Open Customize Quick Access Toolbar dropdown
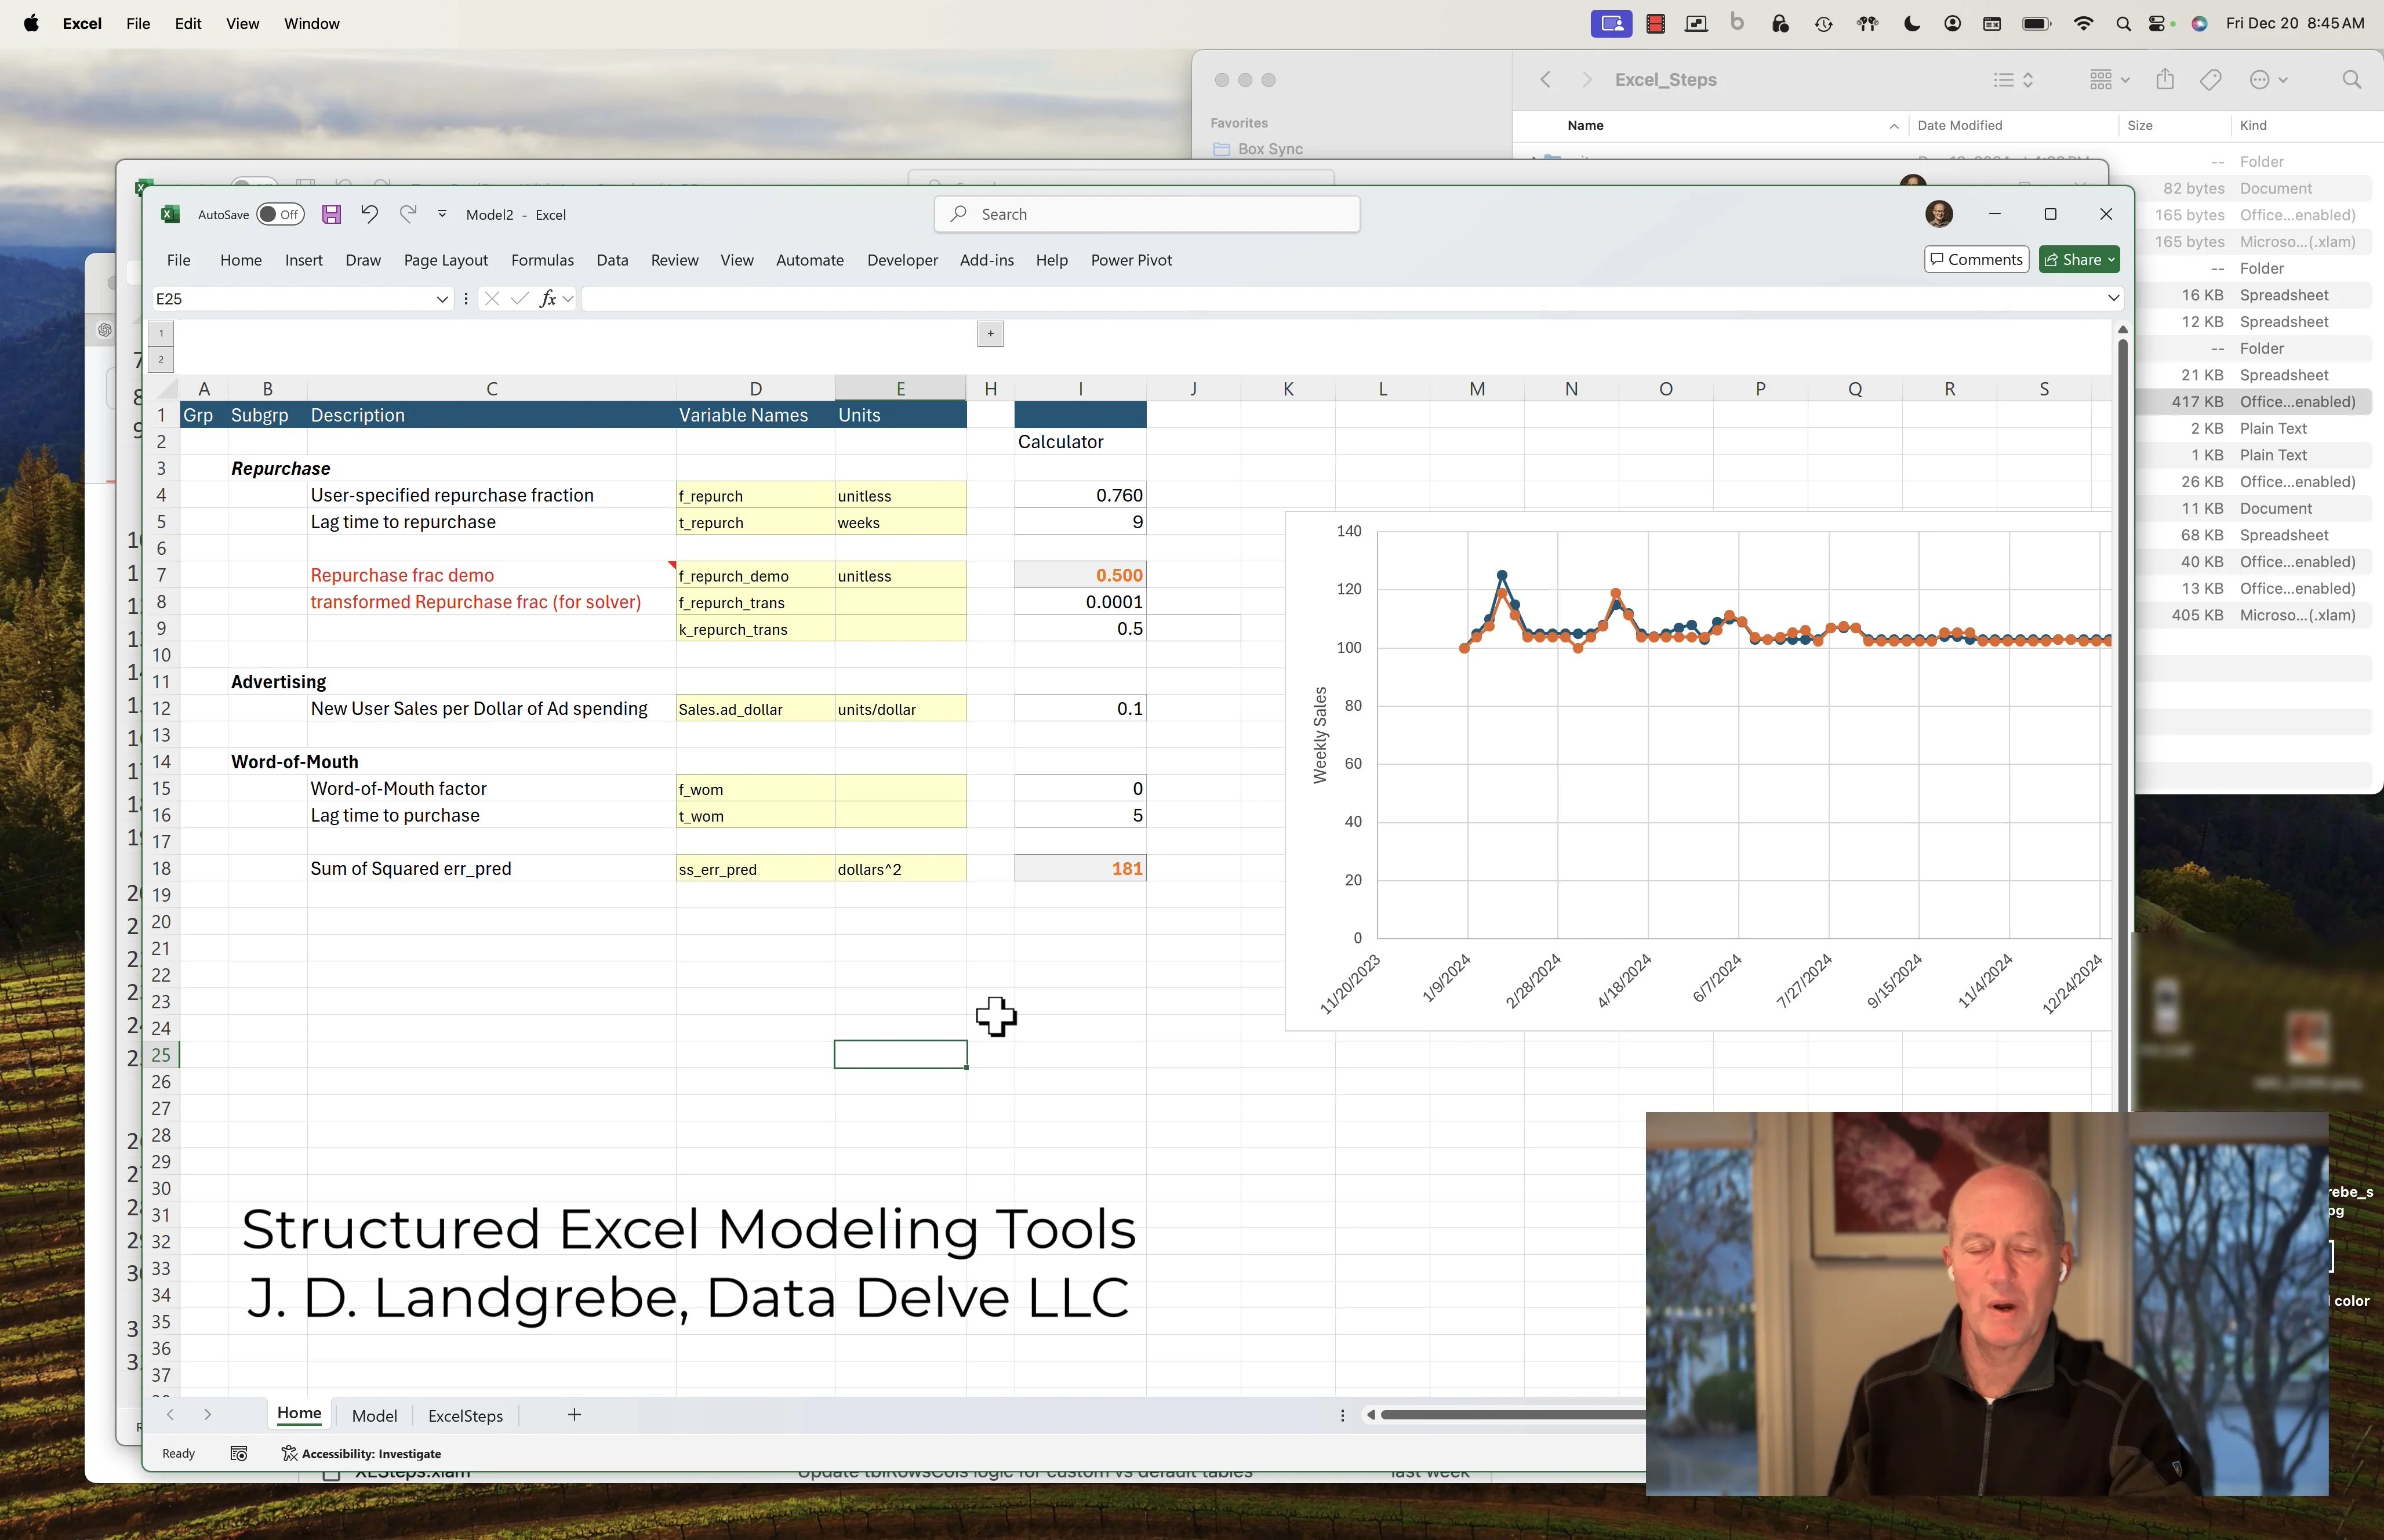The height and width of the screenshot is (1540, 2384). pyautogui.click(x=442, y=214)
